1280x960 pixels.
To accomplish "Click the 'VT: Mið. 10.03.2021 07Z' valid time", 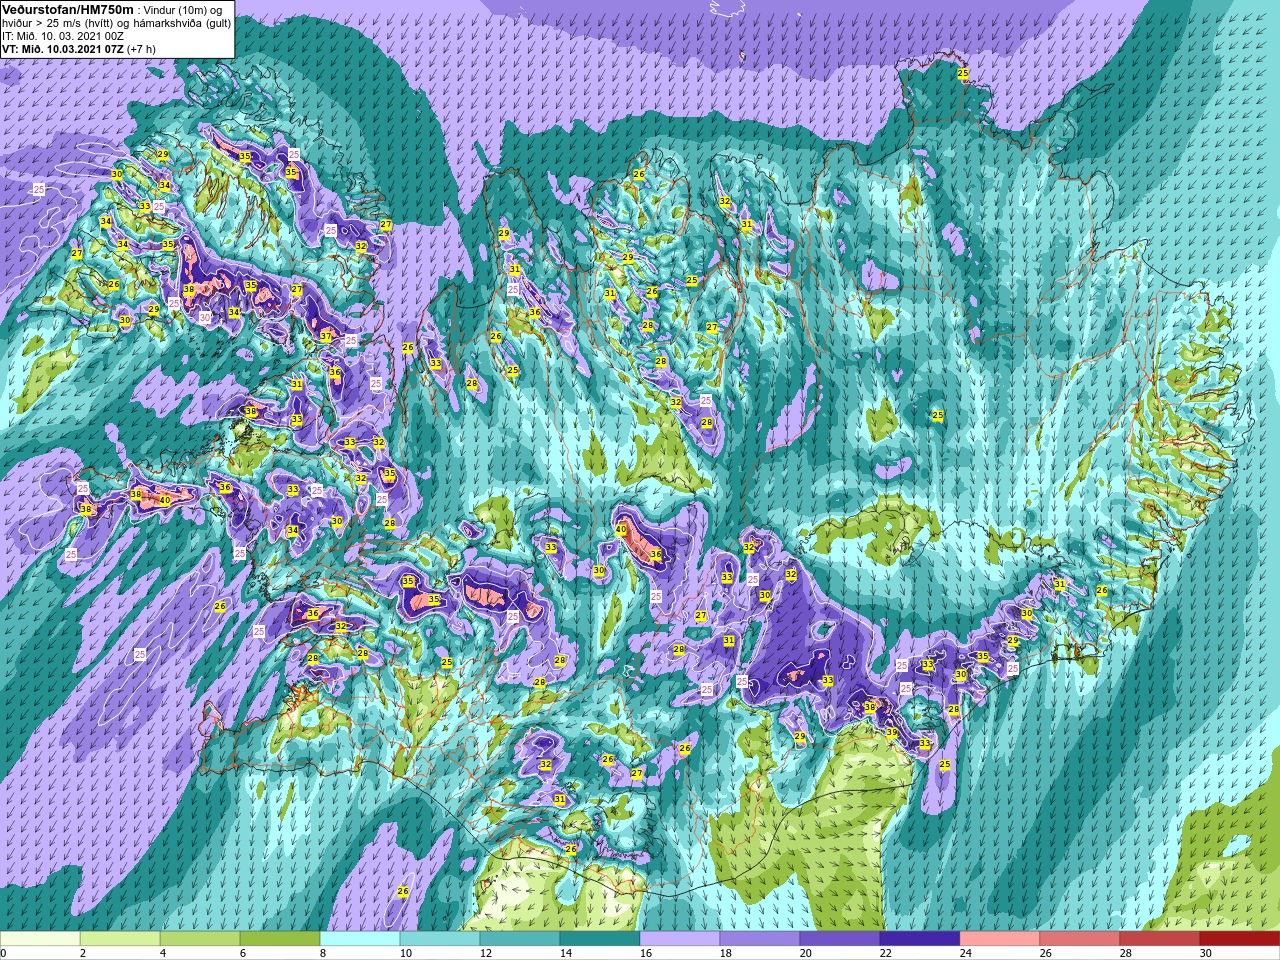I will tap(63, 48).
